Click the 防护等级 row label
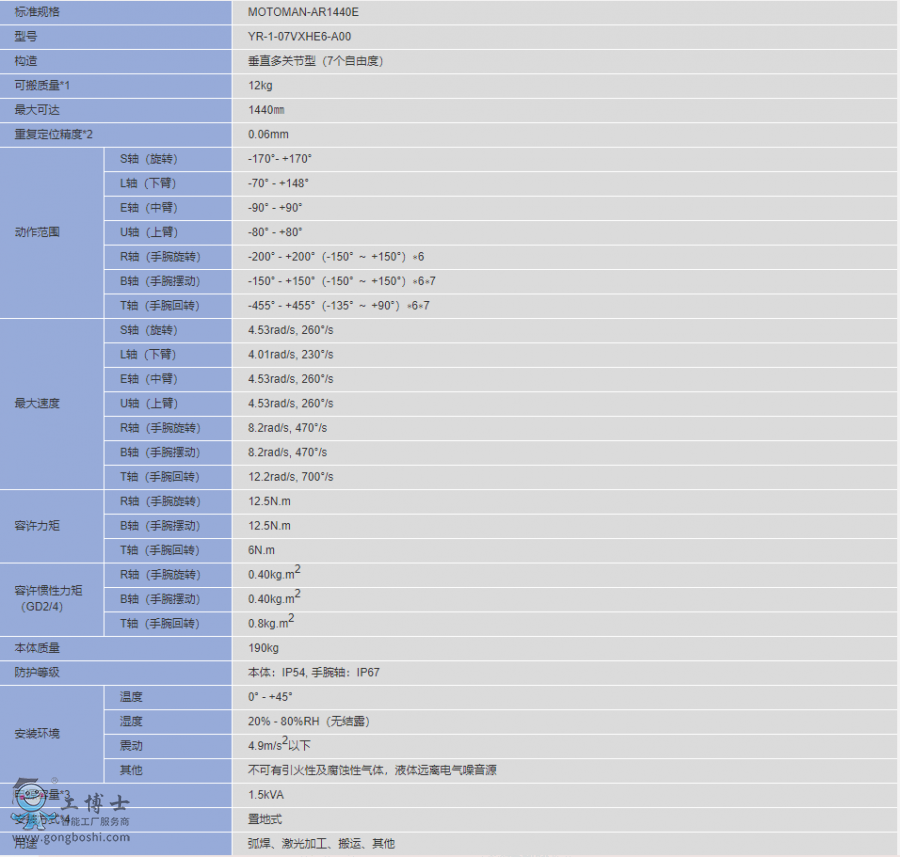900x857 pixels. point(37,672)
